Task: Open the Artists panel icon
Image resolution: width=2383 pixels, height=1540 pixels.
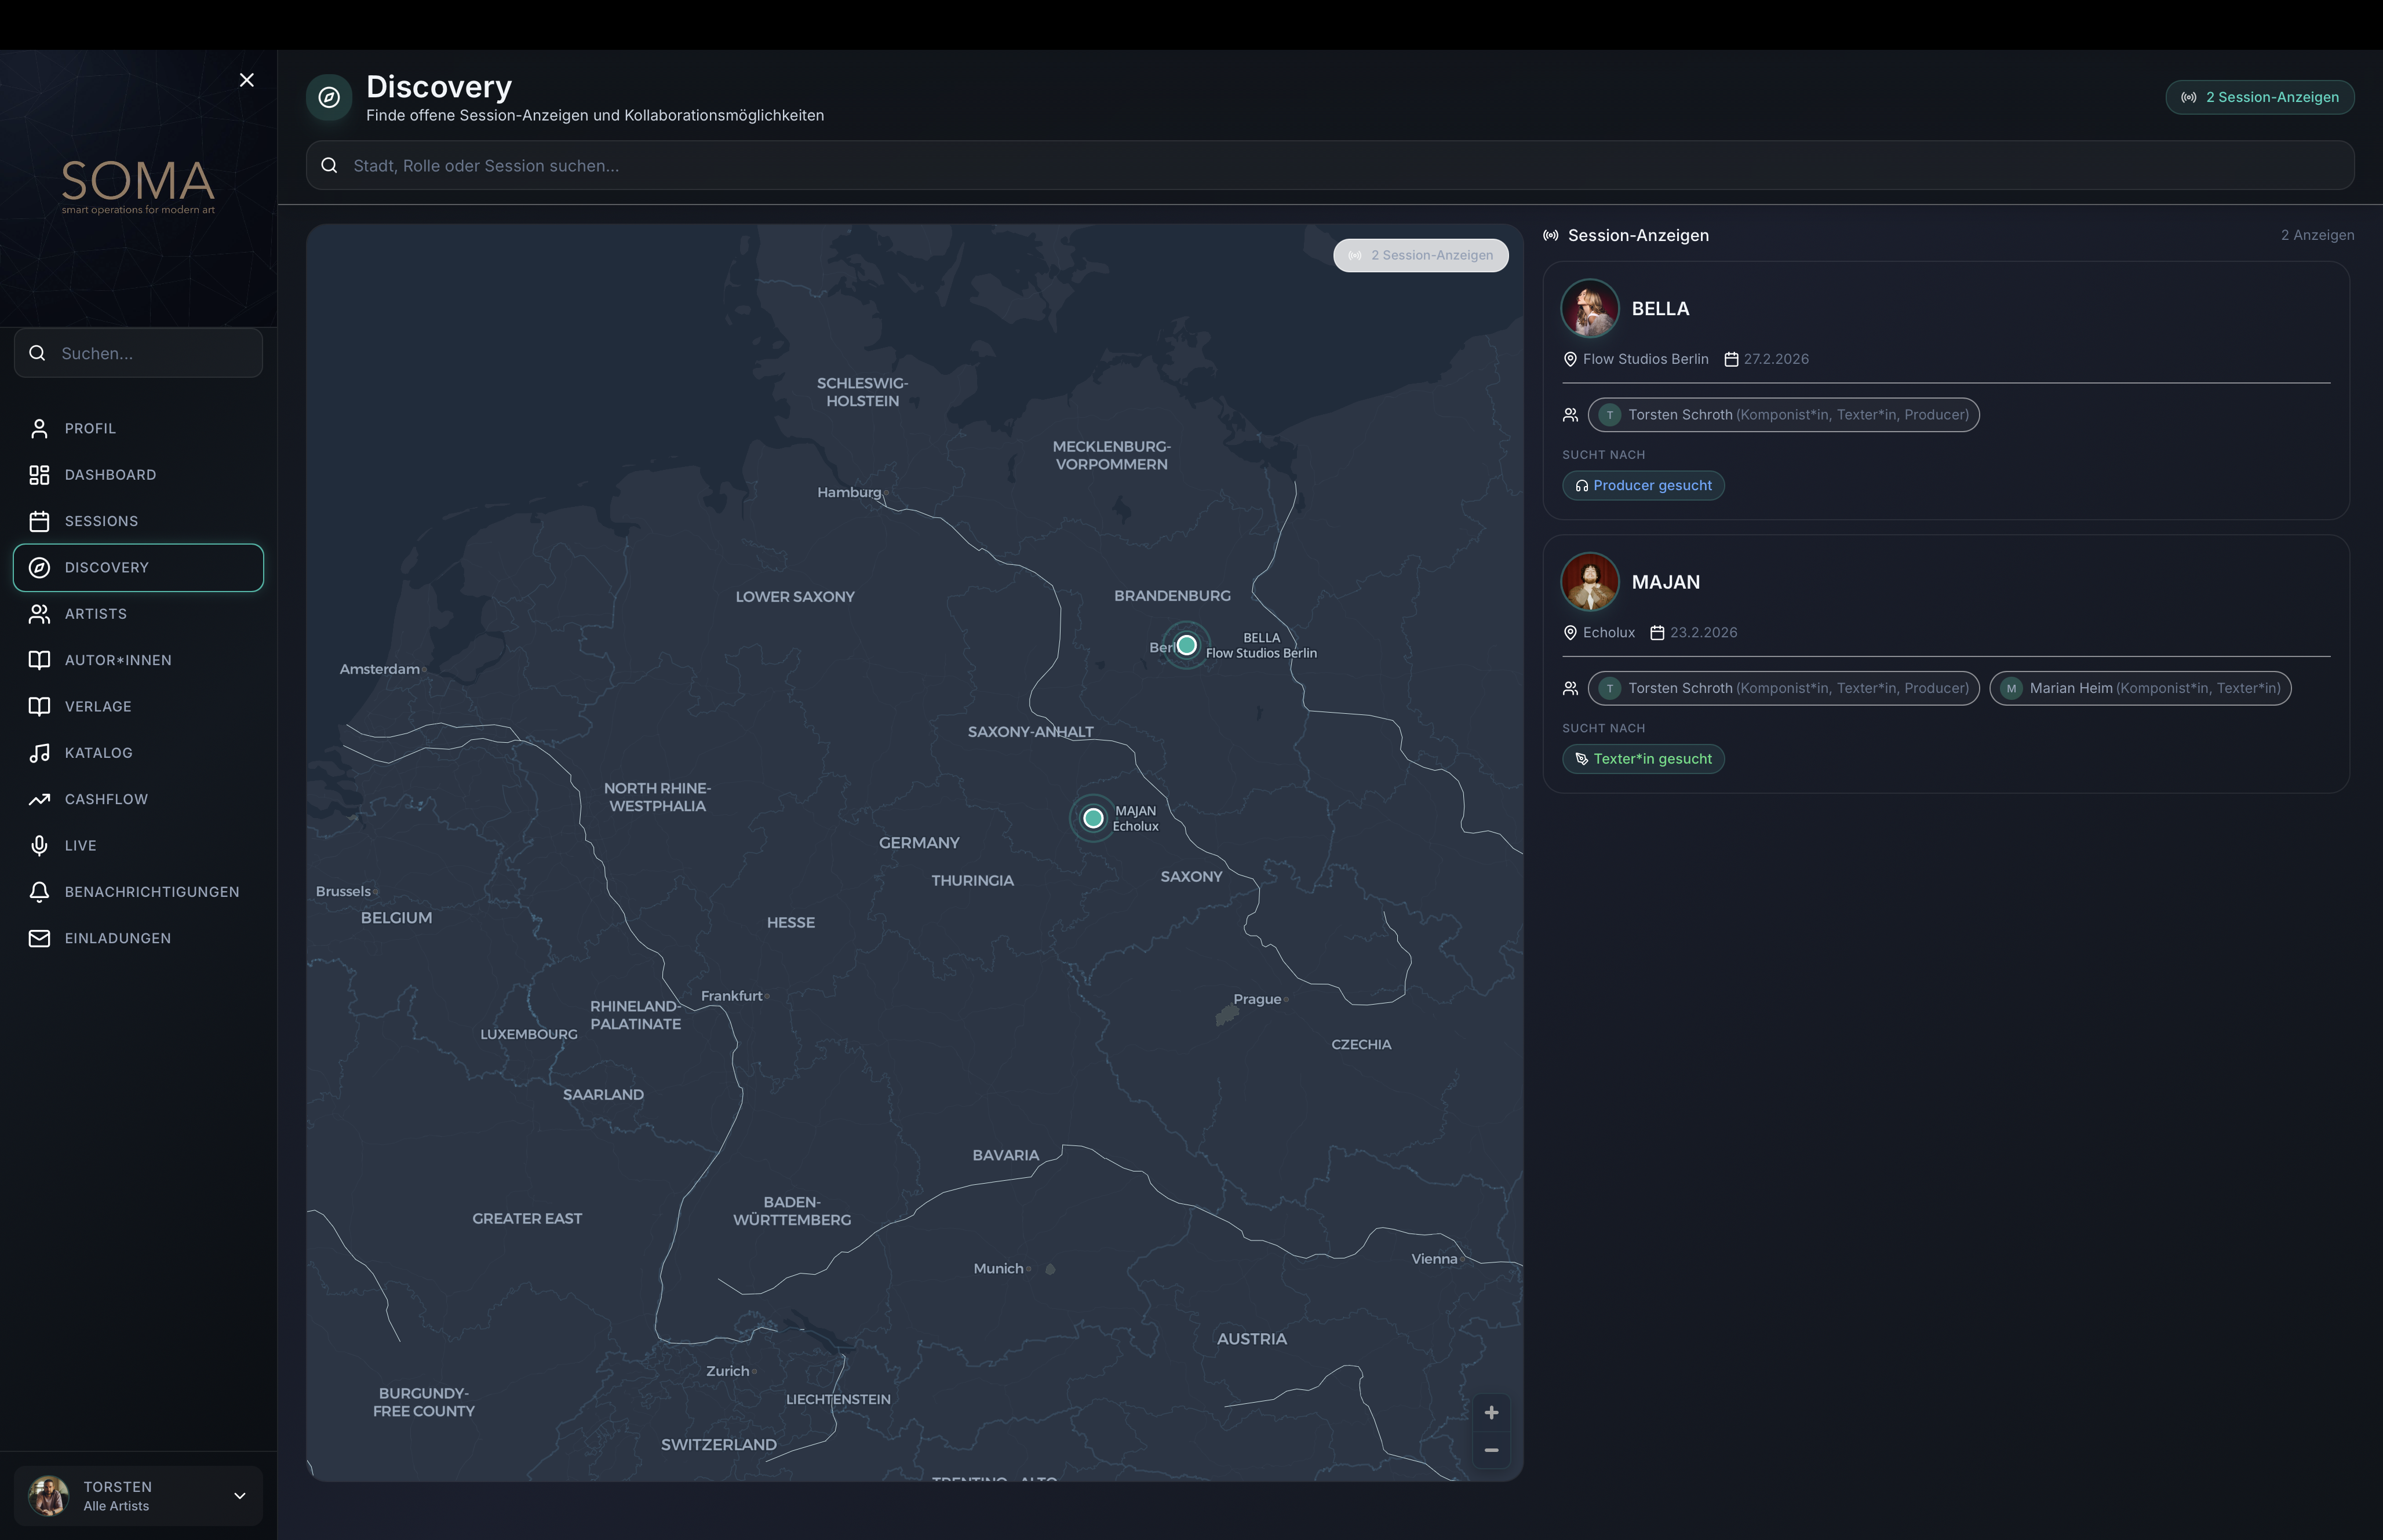Action: click(40, 613)
